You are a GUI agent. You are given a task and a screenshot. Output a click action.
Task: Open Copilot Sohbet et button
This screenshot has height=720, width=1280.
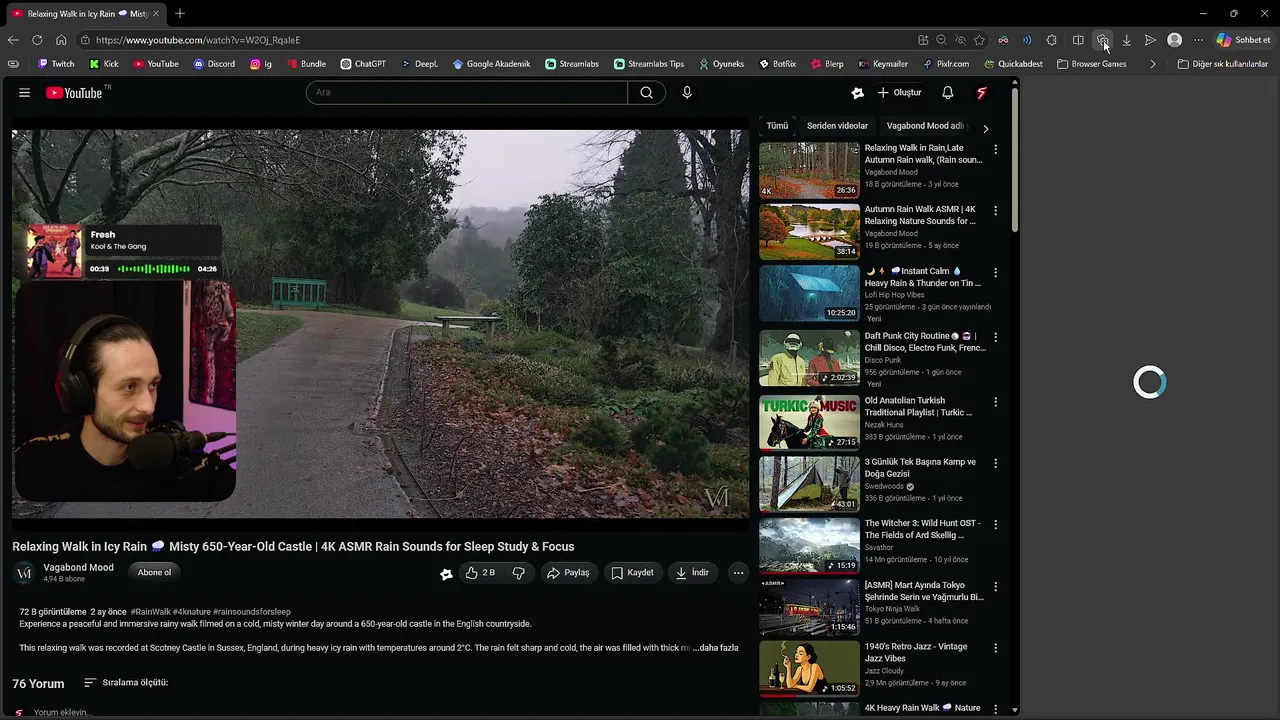point(1243,40)
